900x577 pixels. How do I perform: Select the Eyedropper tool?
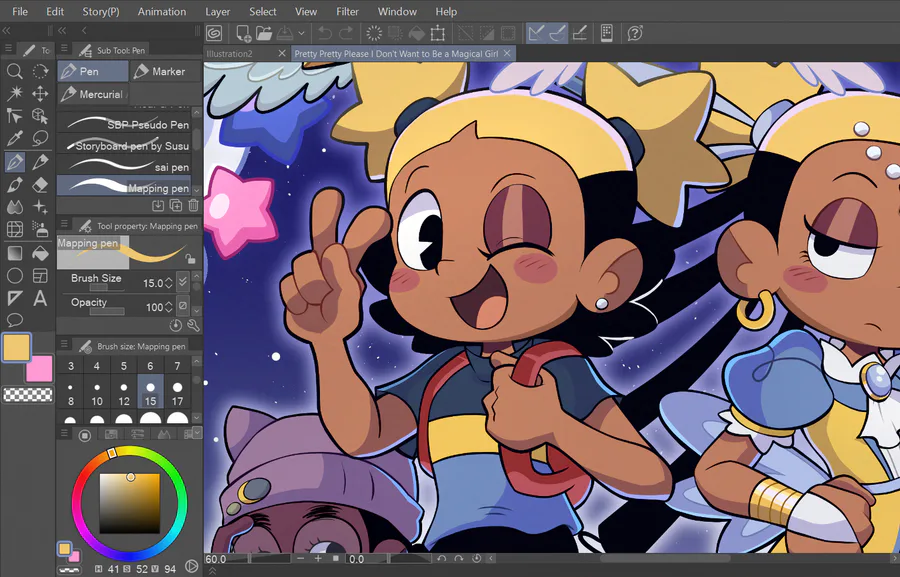coord(15,138)
